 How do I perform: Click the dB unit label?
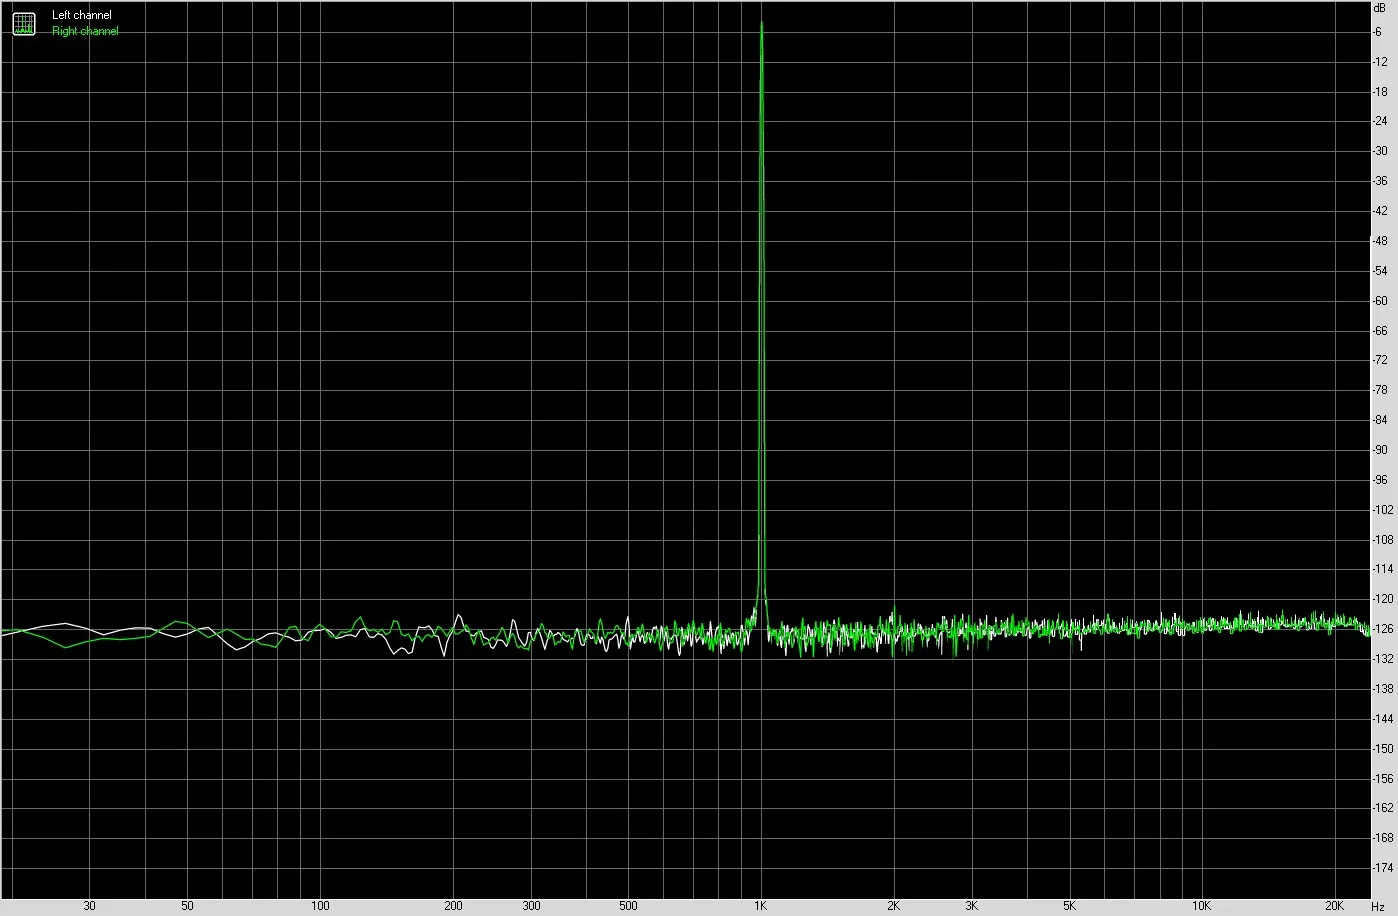(1380, 7)
